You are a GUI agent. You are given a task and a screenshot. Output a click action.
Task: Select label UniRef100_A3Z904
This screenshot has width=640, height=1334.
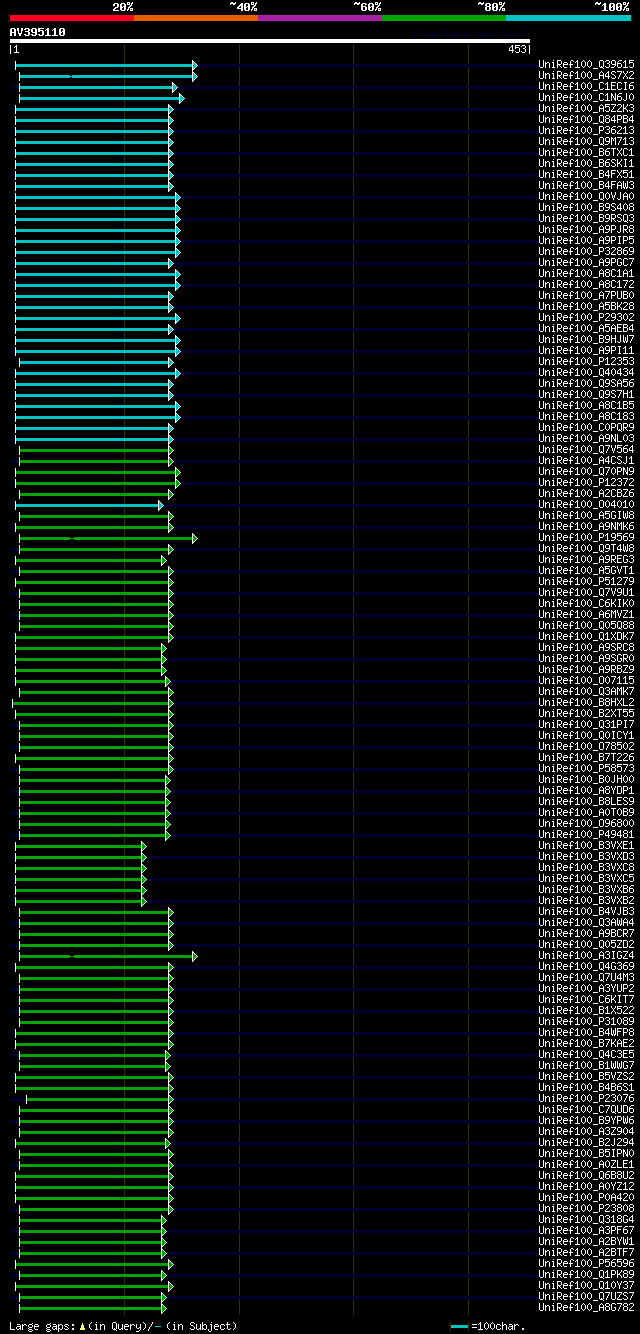586,1131
